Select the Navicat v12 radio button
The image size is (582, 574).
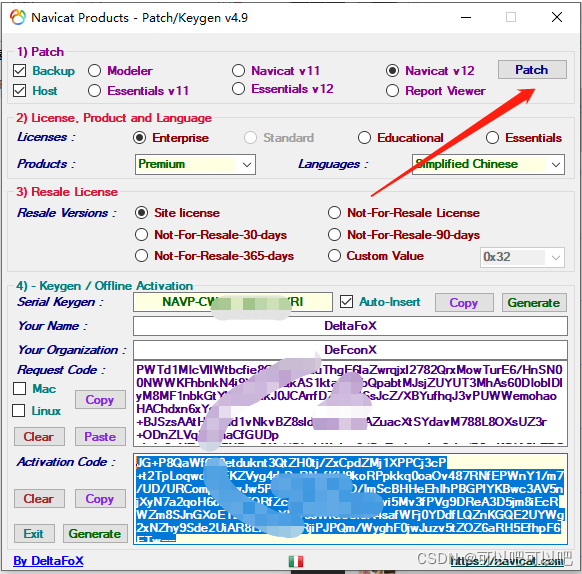tap(392, 71)
